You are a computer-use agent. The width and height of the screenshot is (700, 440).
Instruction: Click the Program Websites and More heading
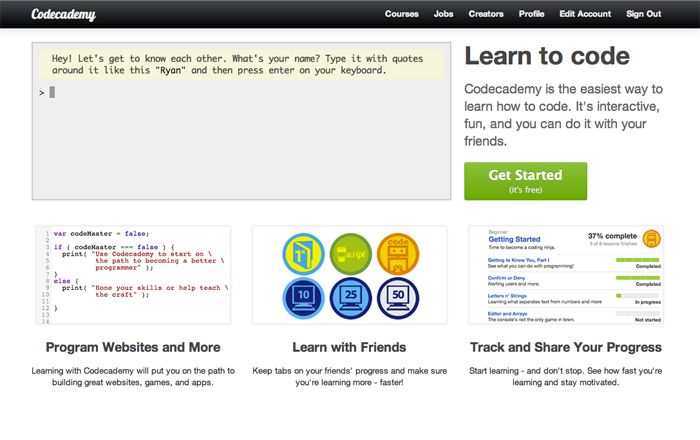[133, 347]
